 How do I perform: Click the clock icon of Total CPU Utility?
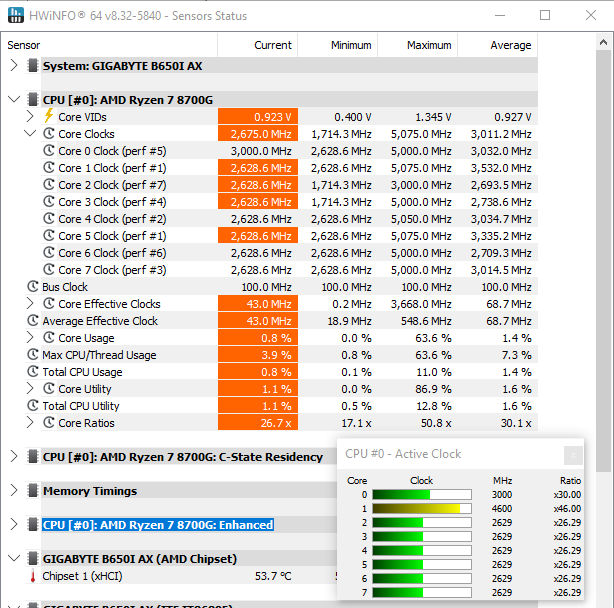coord(33,406)
